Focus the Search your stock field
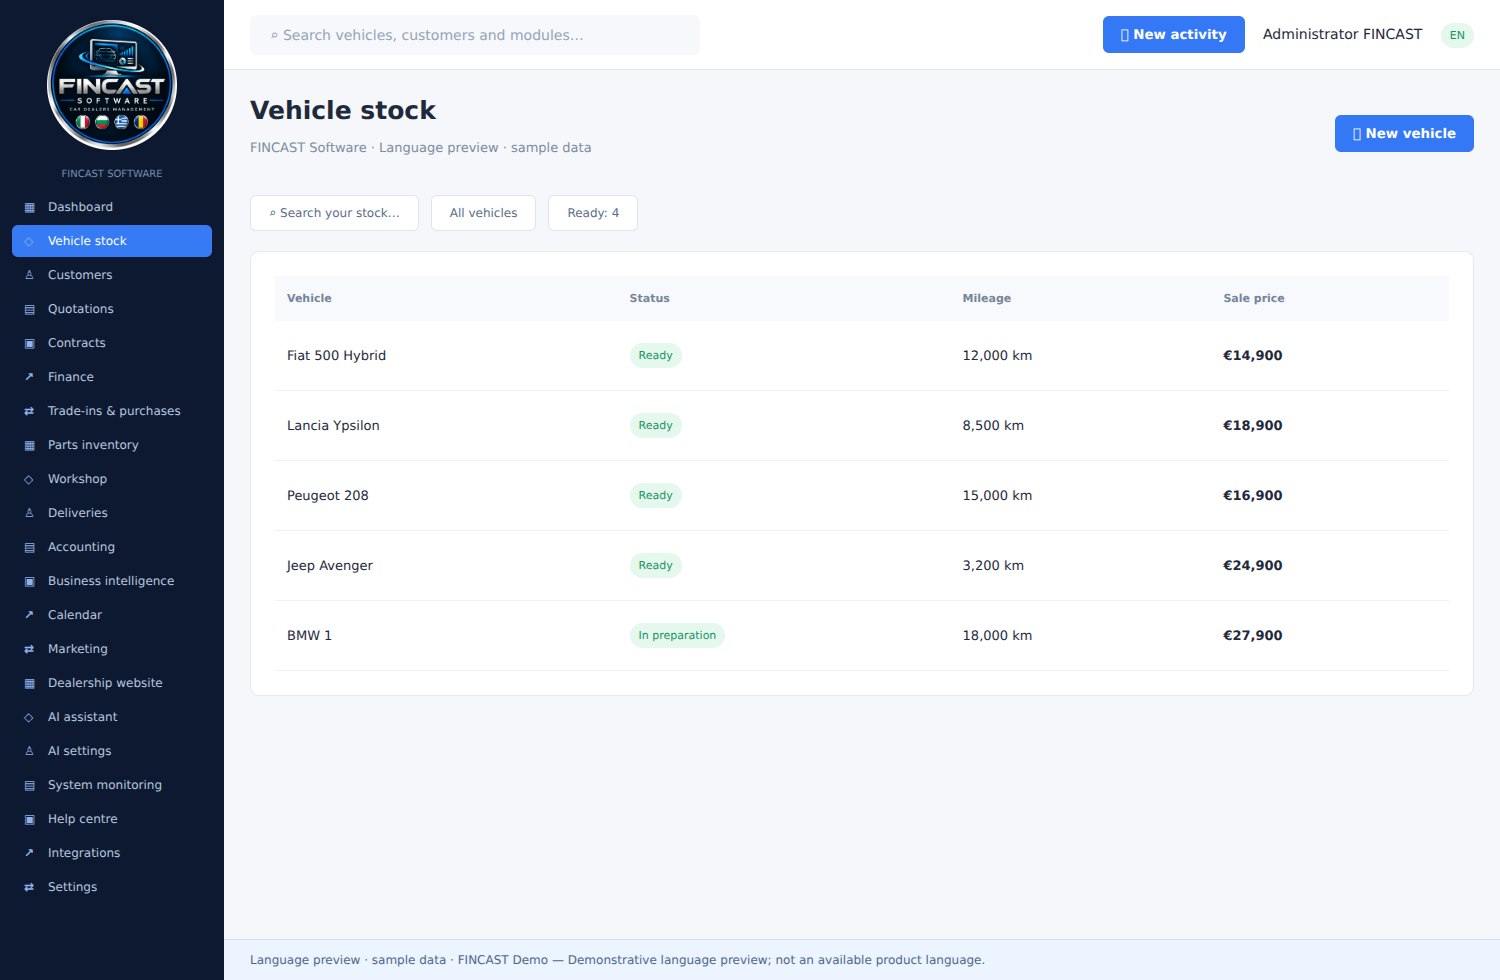The height and width of the screenshot is (980, 1500). click(334, 213)
